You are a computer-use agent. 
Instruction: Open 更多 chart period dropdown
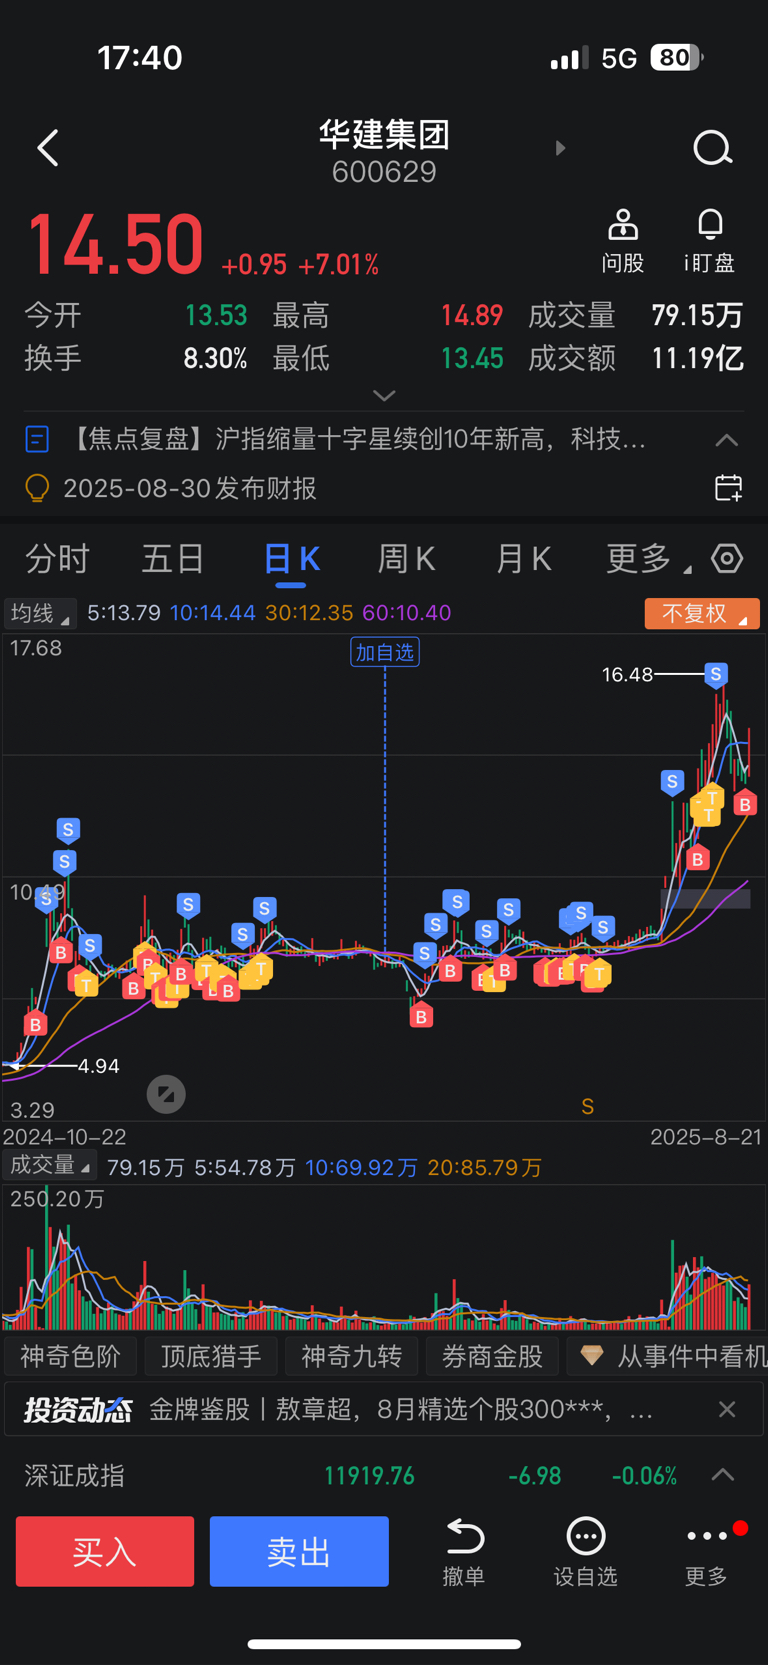click(x=647, y=559)
